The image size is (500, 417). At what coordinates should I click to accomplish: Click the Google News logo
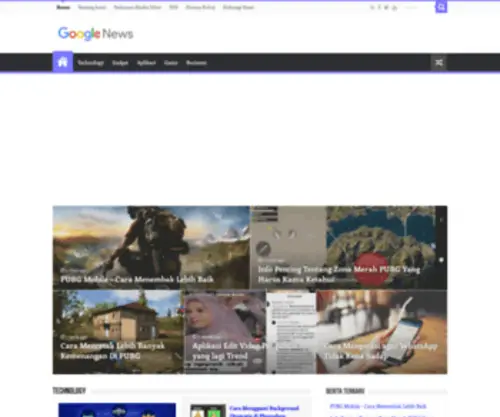pyautogui.click(x=96, y=34)
